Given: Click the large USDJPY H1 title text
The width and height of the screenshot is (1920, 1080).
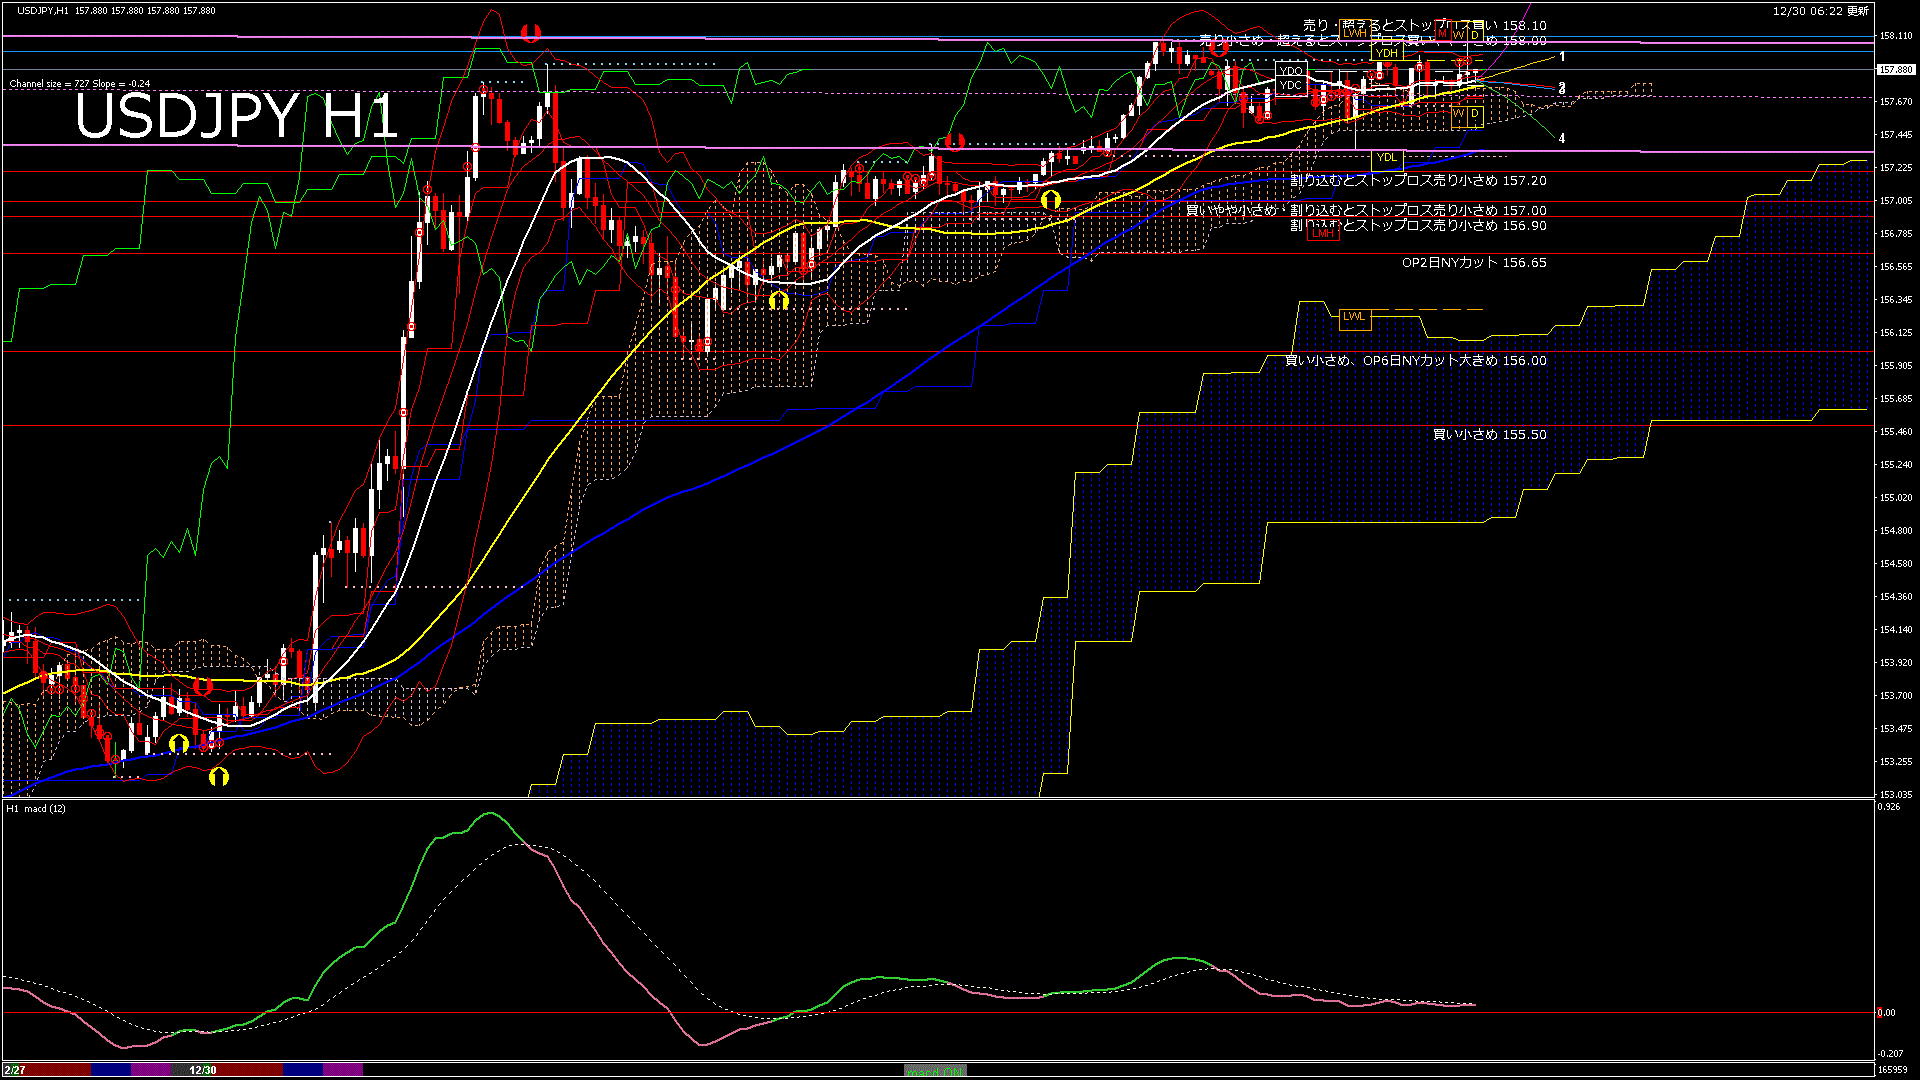Looking at the screenshot, I should (236, 117).
